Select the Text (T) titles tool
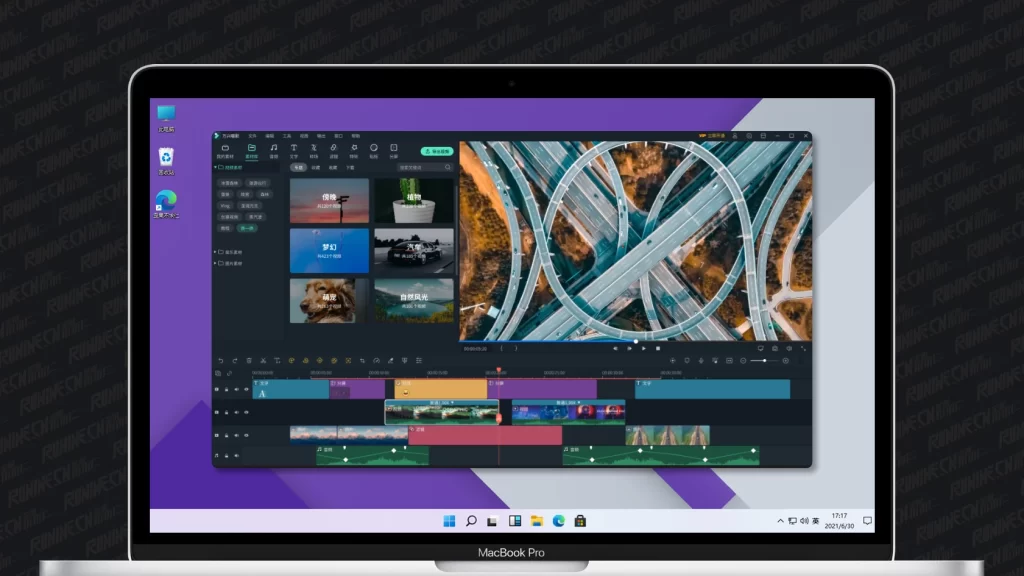 click(294, 150)
